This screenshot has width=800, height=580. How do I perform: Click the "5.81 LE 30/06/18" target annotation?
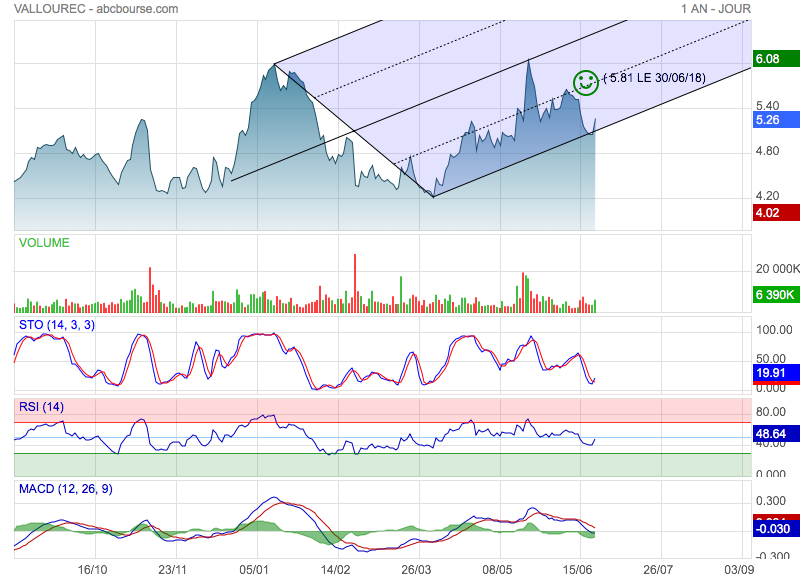655,78
